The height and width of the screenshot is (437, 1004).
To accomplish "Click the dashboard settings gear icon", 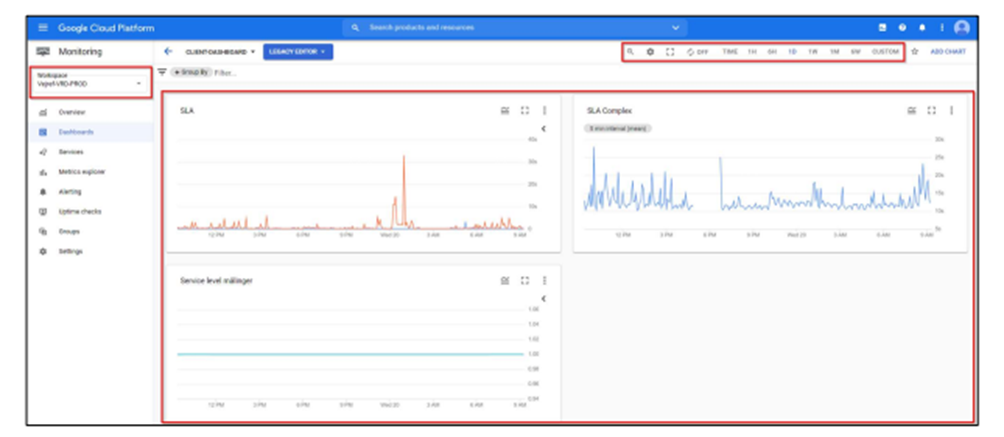I will (650, 51).
